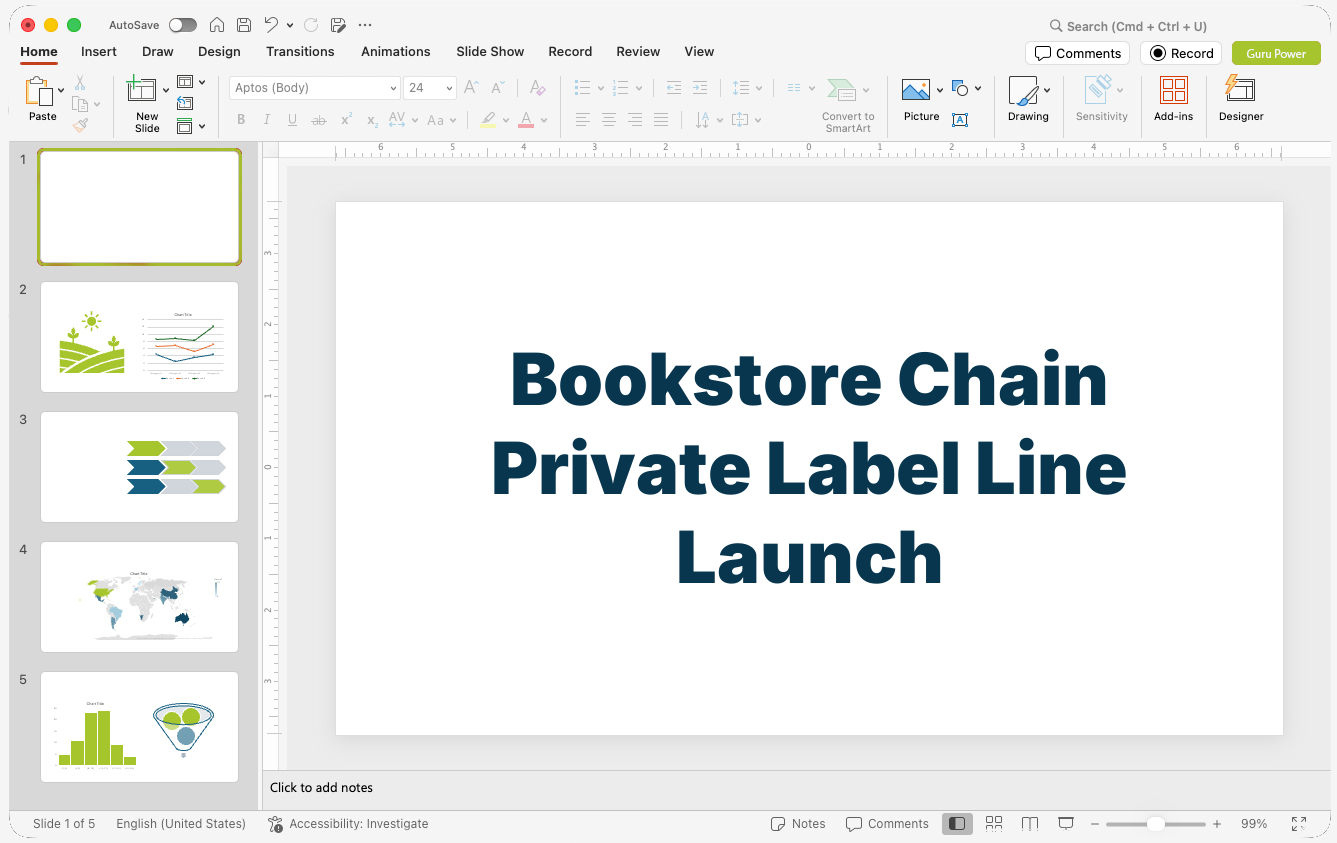Open the font name dropdown
Screen dimensions: 1337x843
pyautogui.click(x=393, y=88)
